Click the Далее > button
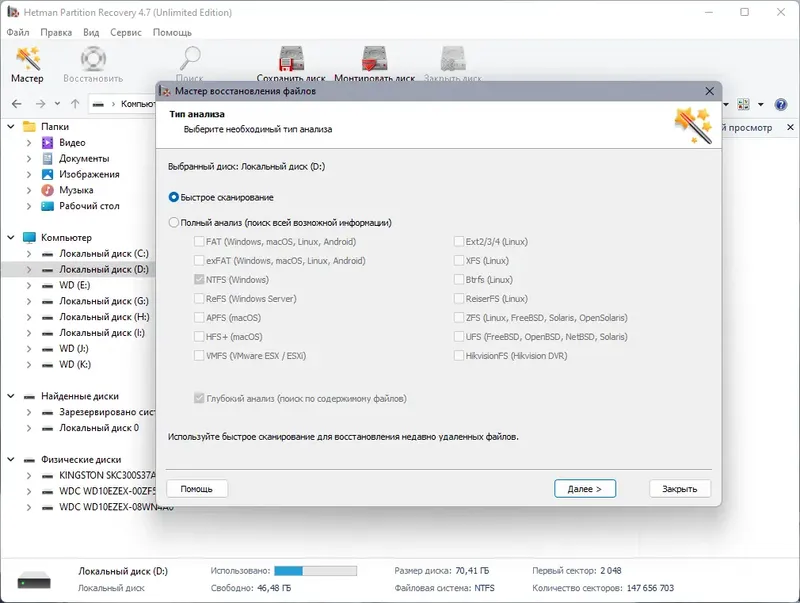 585,489
